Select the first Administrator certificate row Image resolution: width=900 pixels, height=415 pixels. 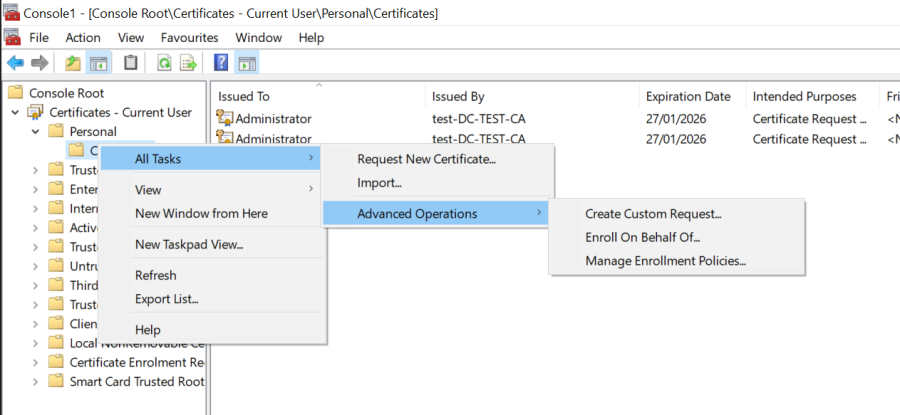pyautogui.click(x=272, y=119)
